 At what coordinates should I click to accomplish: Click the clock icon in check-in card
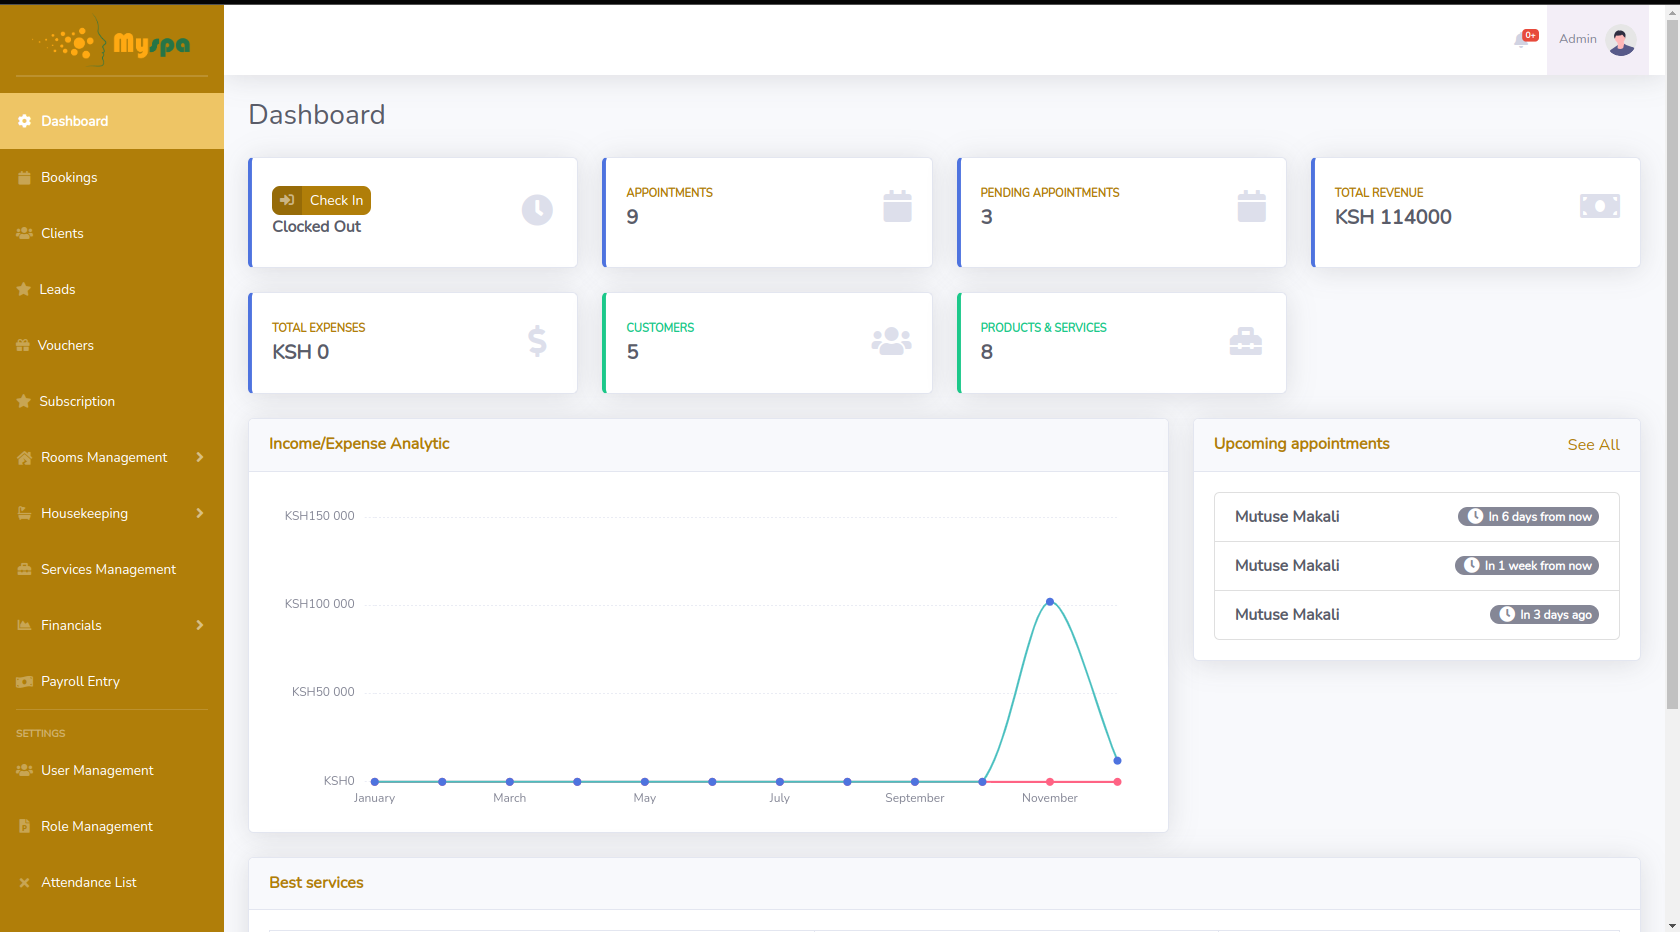(537, 210)
